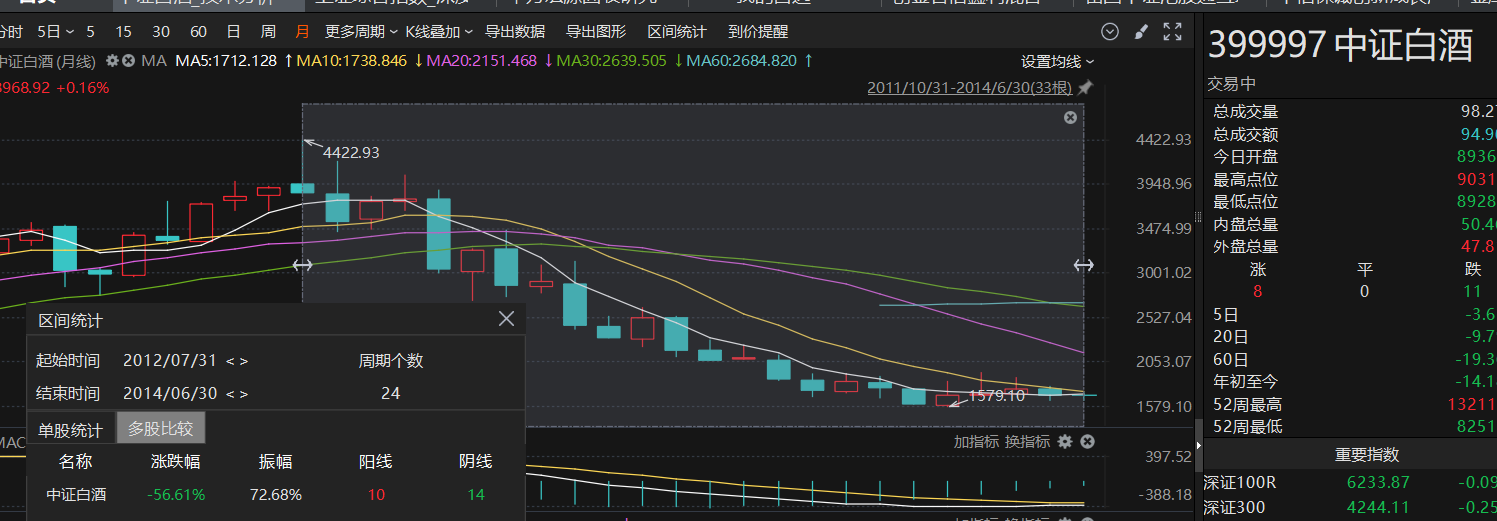Open MACD sub-chart settings gear

[x=1065, y=442]
